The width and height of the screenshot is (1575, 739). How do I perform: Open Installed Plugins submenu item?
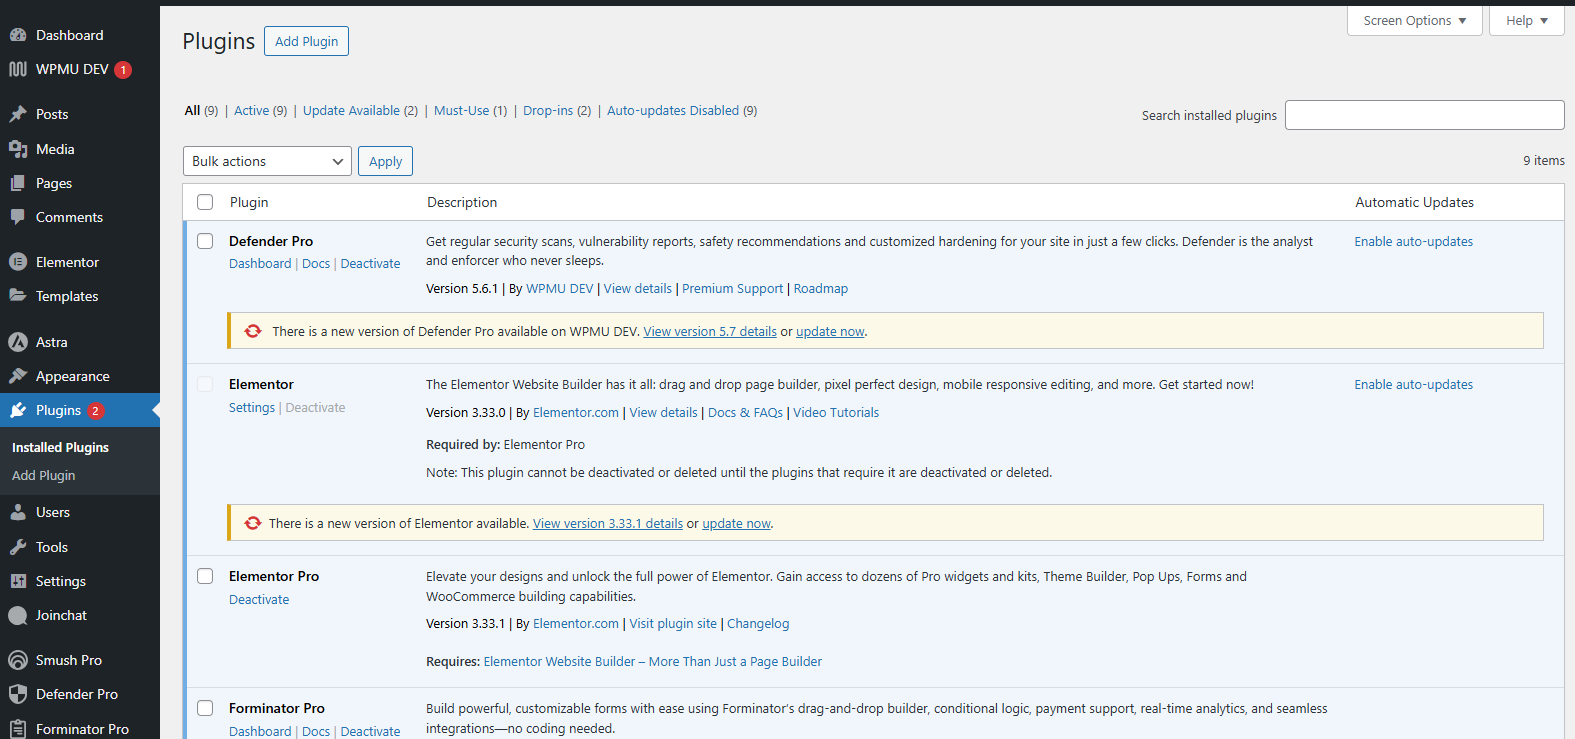pos(60,447)
